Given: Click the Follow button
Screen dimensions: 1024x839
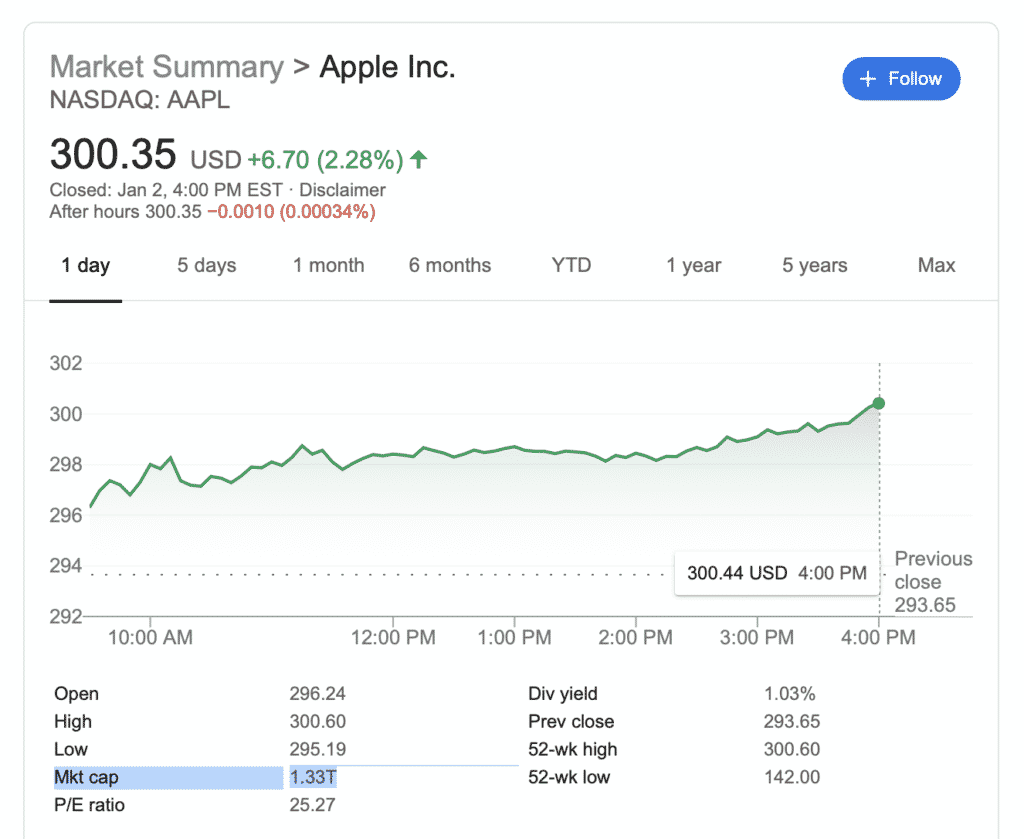Looking at the screenshot, I should click(901, 79).
